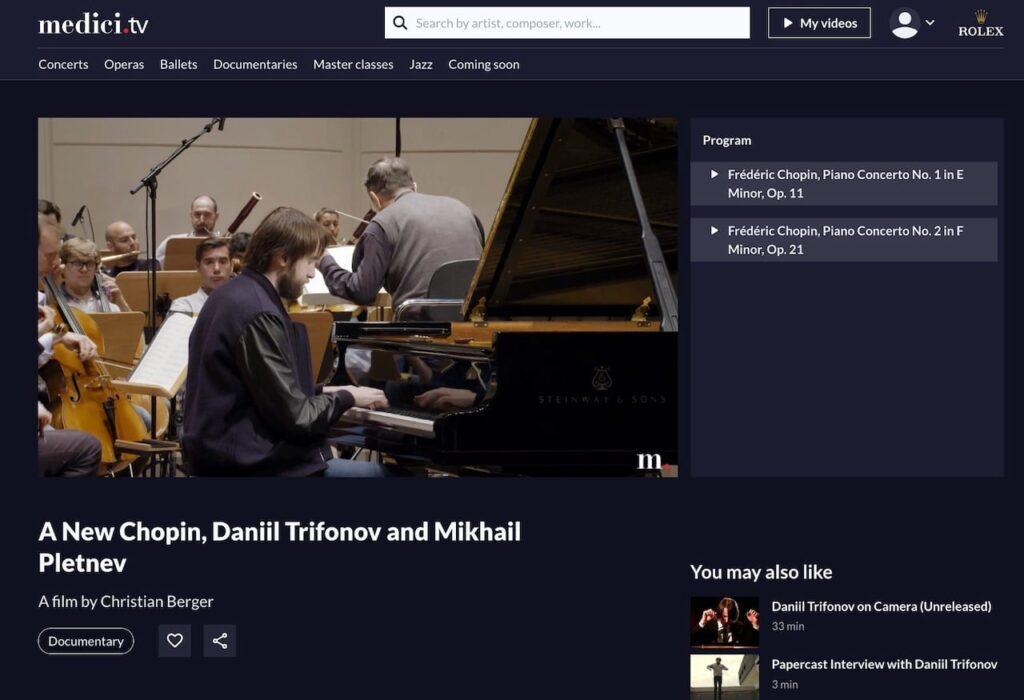Play Piano Concerto No. 2 in F Minor
This screenshot has height=700, width=1024.
coord(844,240)
